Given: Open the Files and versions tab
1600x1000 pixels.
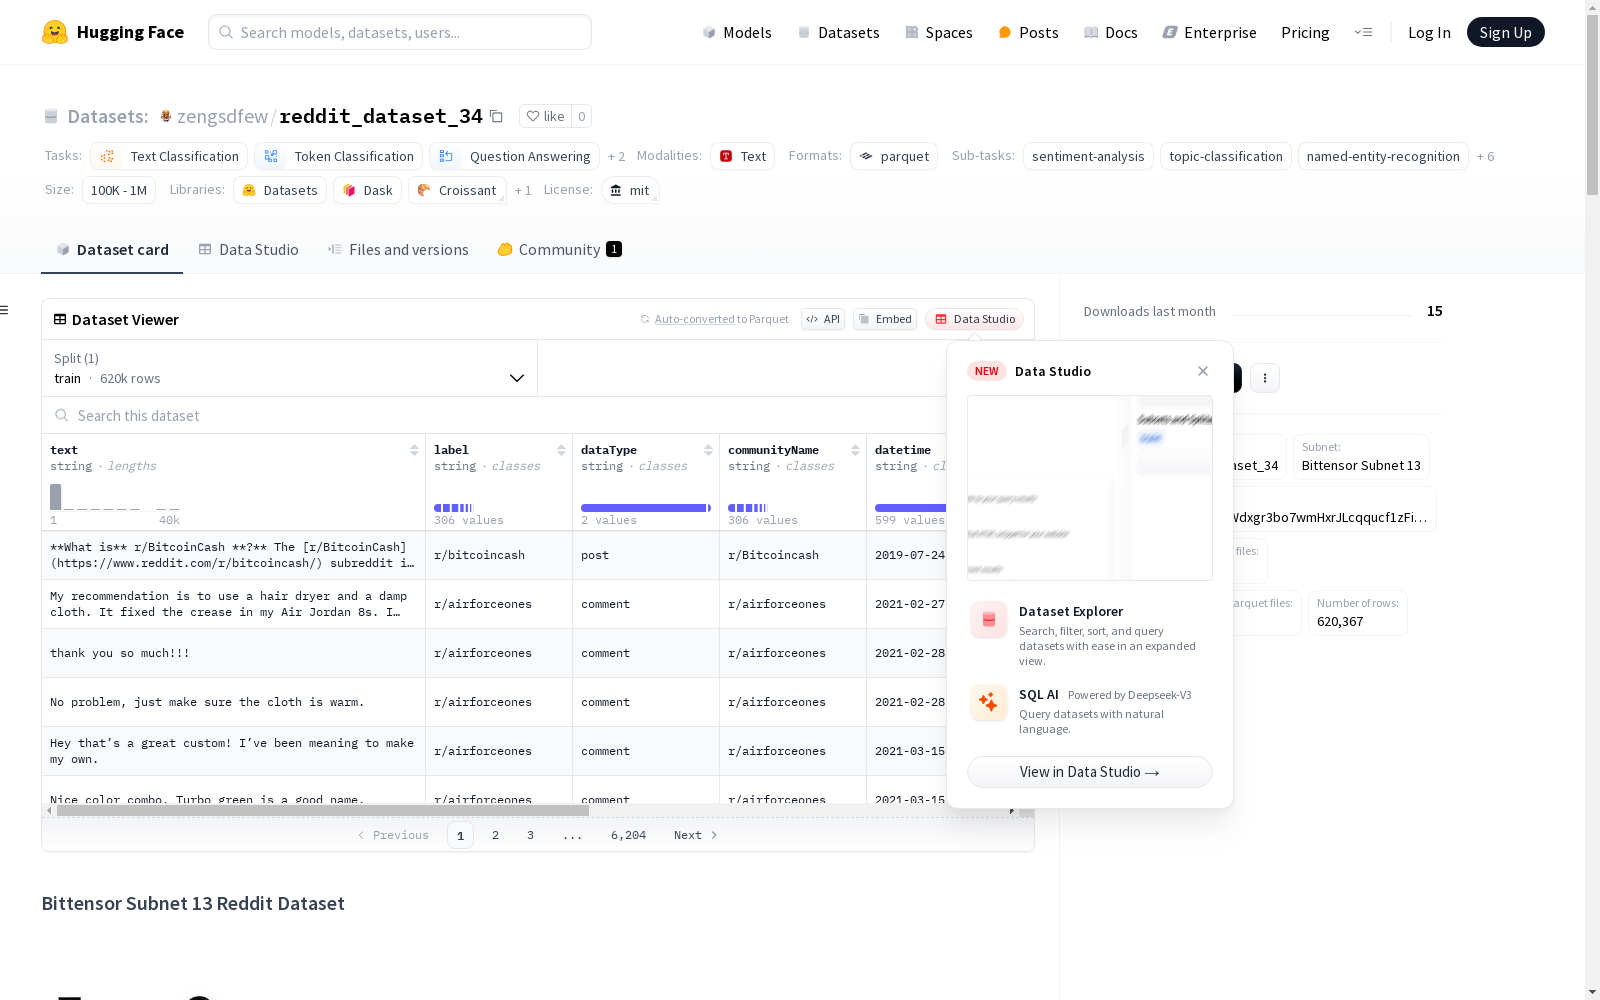Looking at the screenshot, I should 398,250.
